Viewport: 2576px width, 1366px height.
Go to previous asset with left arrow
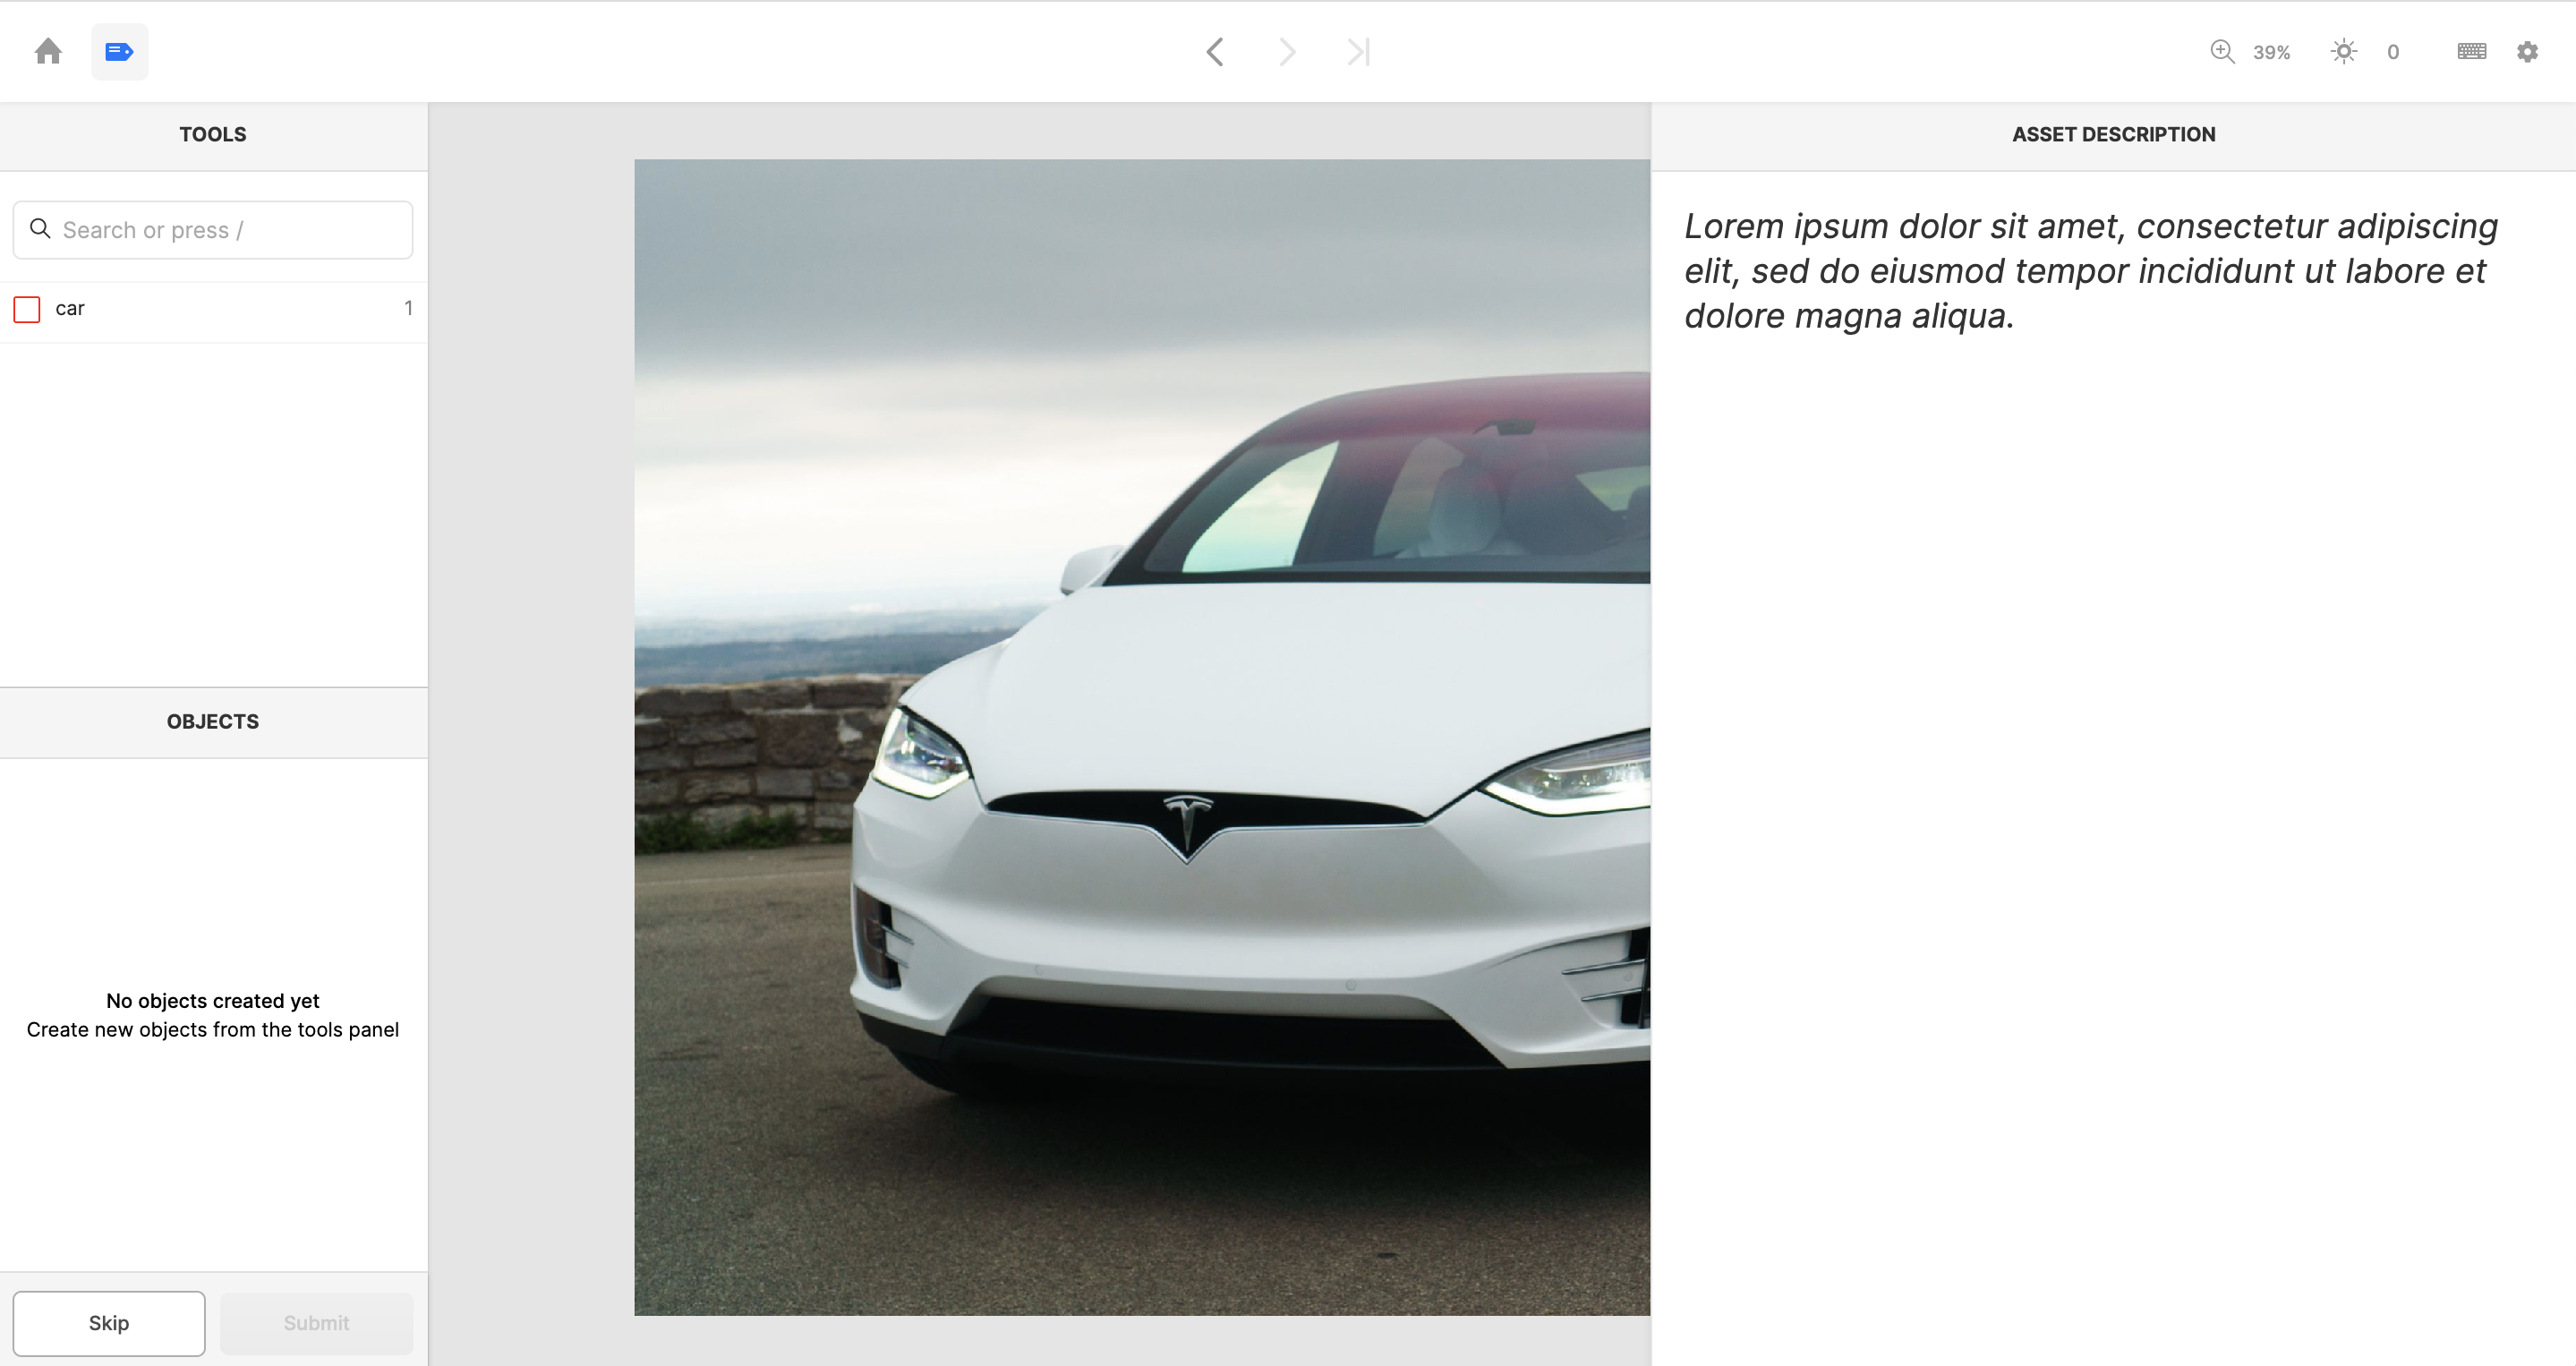[x=1215, y=52]
